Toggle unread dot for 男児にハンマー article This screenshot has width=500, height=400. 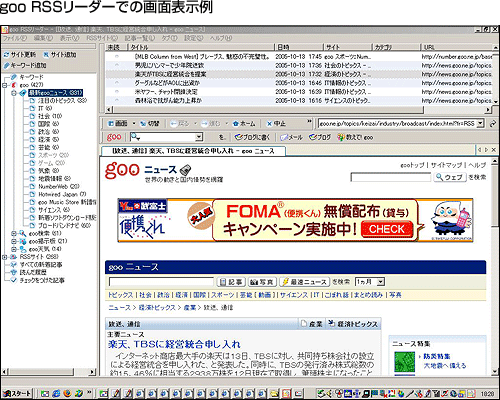117,65
